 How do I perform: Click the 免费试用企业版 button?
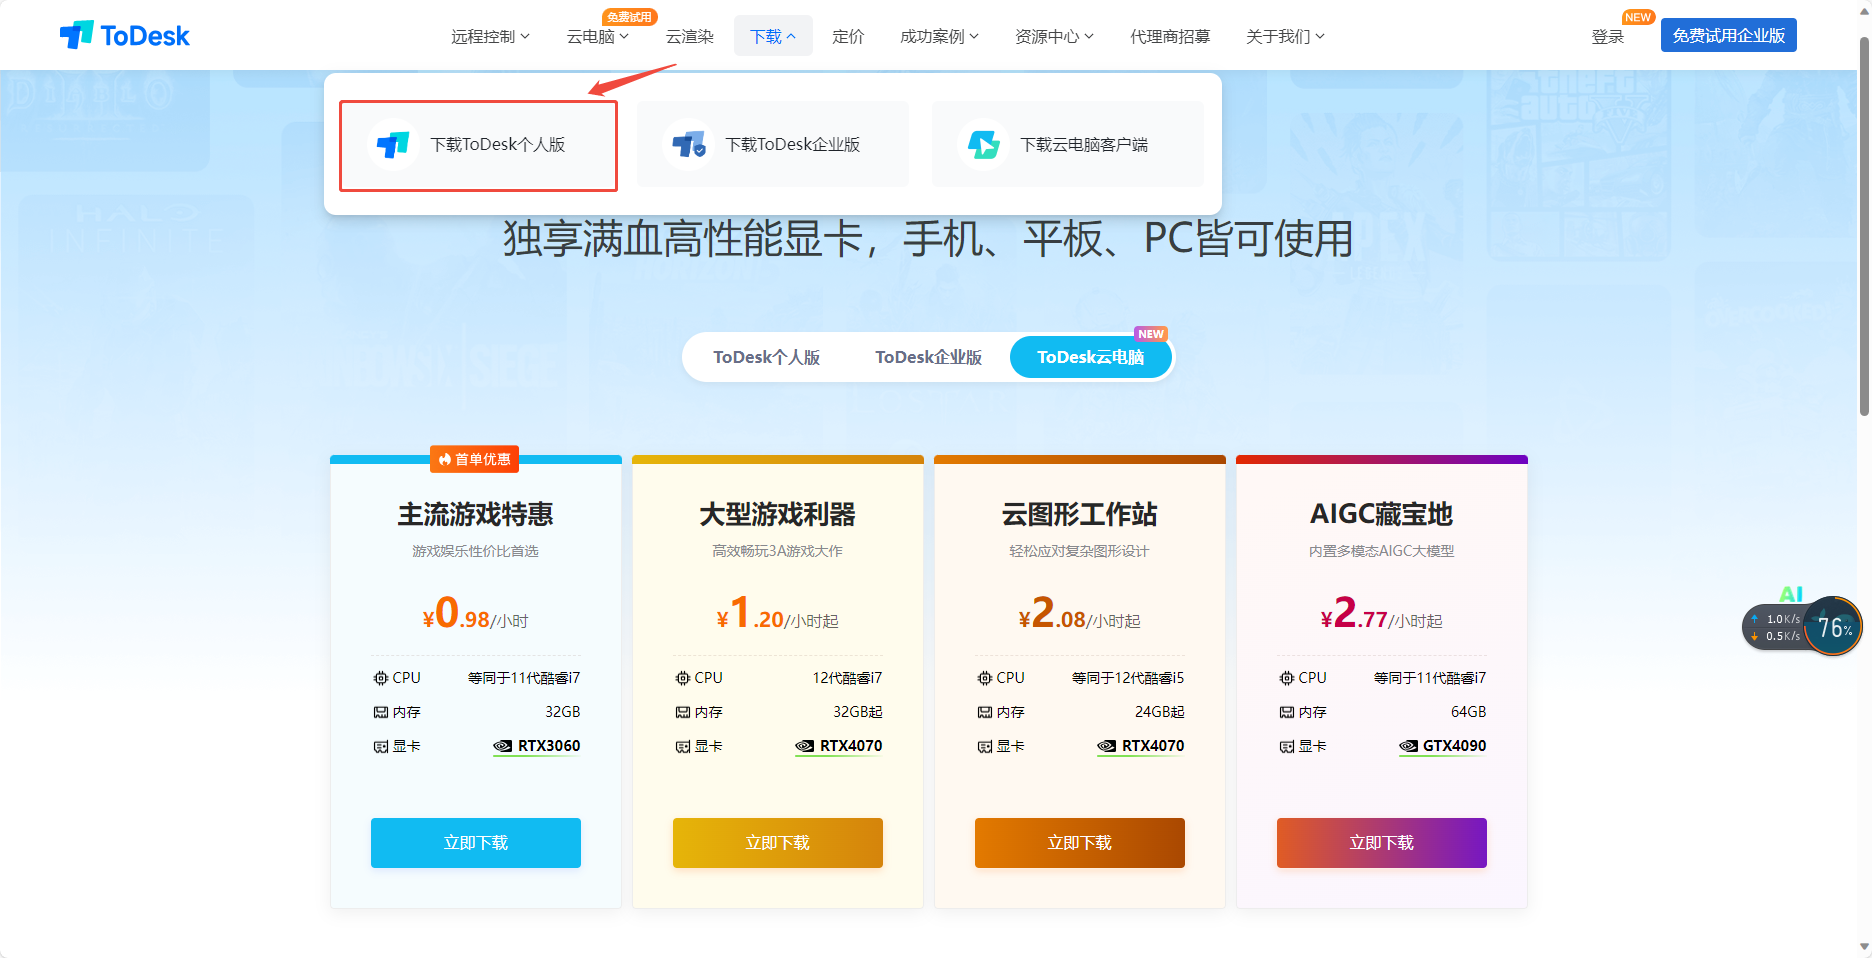1729,35
